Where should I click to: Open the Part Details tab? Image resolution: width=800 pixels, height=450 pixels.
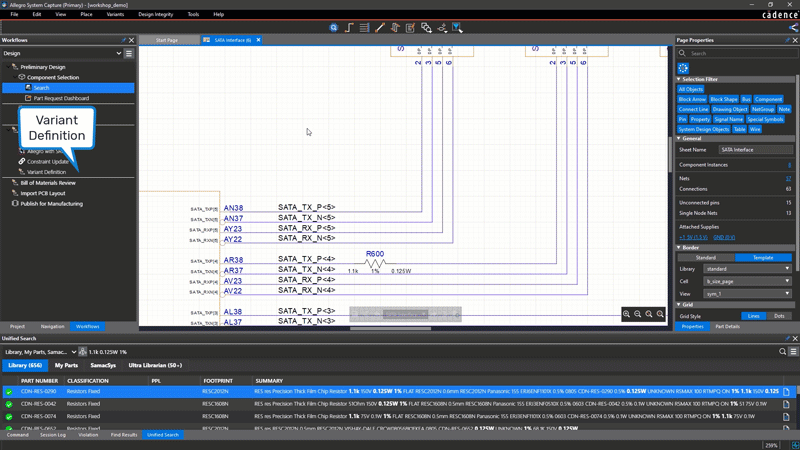click(x=728, y=327)
